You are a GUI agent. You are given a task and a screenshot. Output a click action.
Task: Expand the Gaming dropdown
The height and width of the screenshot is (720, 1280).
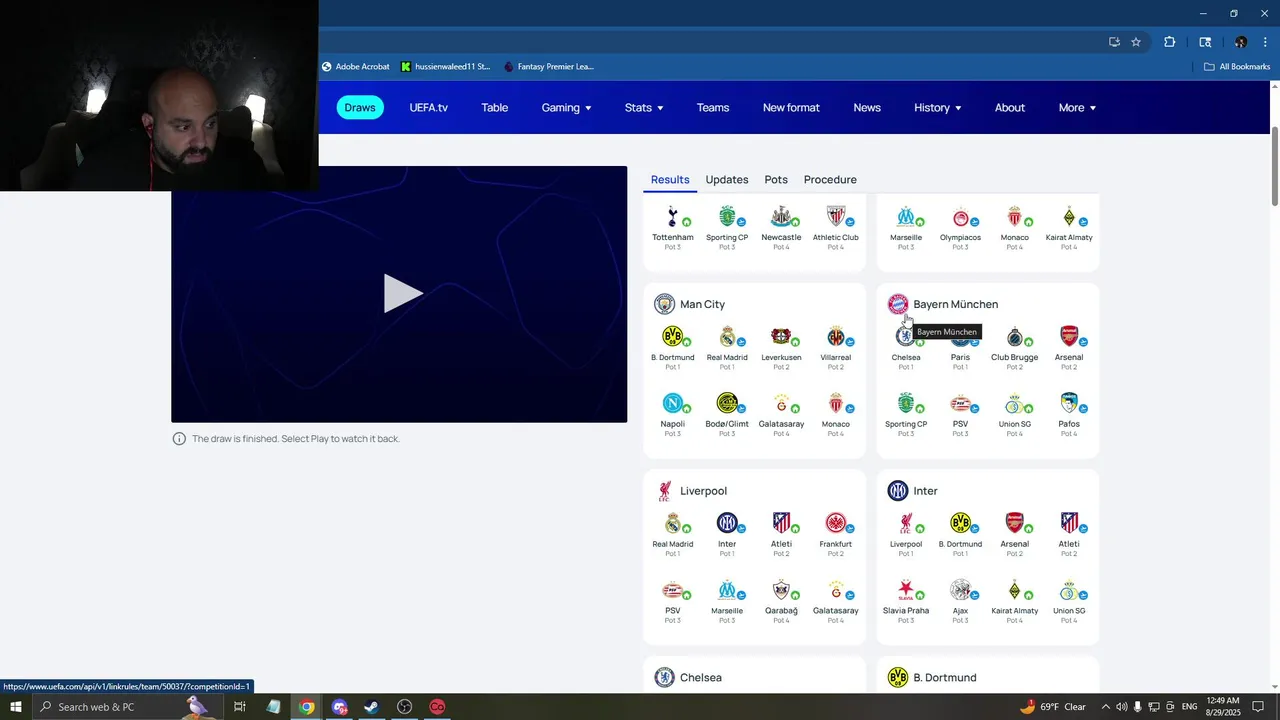pos(566,108)
